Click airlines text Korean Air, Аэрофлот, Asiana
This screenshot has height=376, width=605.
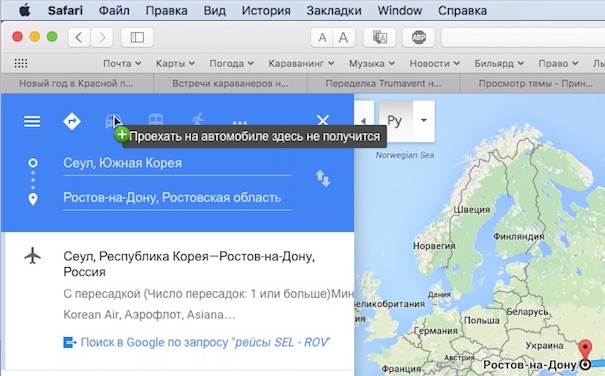pyautogui.click(x=149, y=315)
